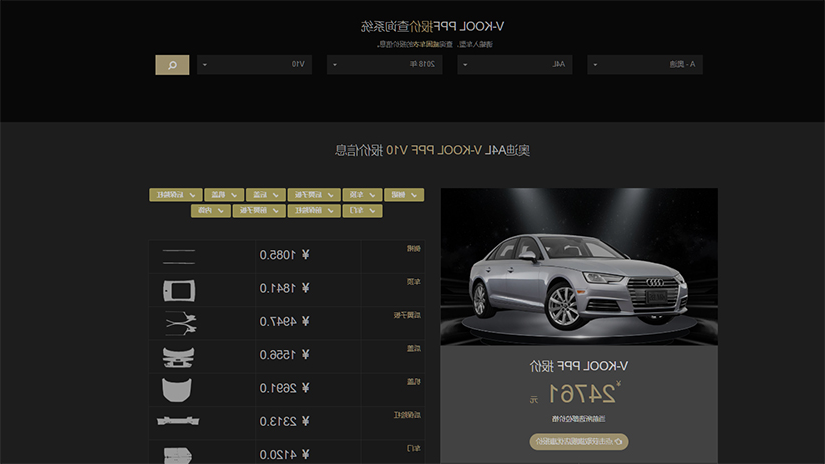825x464 pixels.
Task: Open the 2018年 year dropdown
Action: (x=385, y=65)
